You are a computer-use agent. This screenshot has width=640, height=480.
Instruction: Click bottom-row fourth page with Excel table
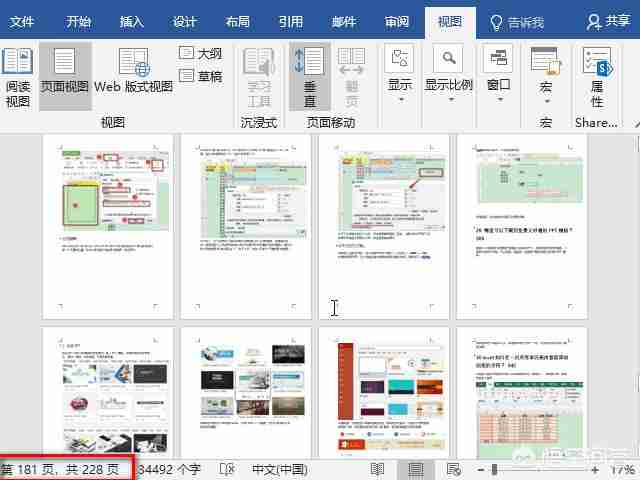(522, 393)
